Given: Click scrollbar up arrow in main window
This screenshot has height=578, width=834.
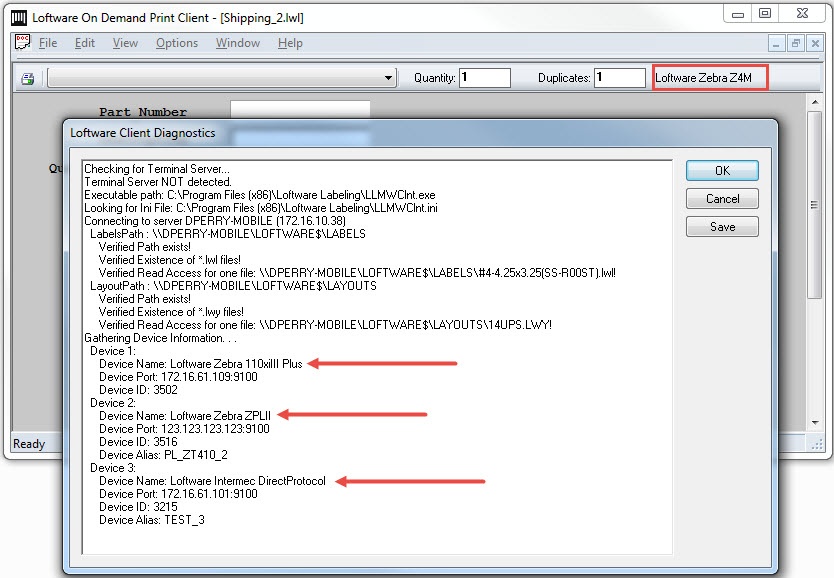Looking at the screenshot, I should pyautogui.click(x=815, y=102).
